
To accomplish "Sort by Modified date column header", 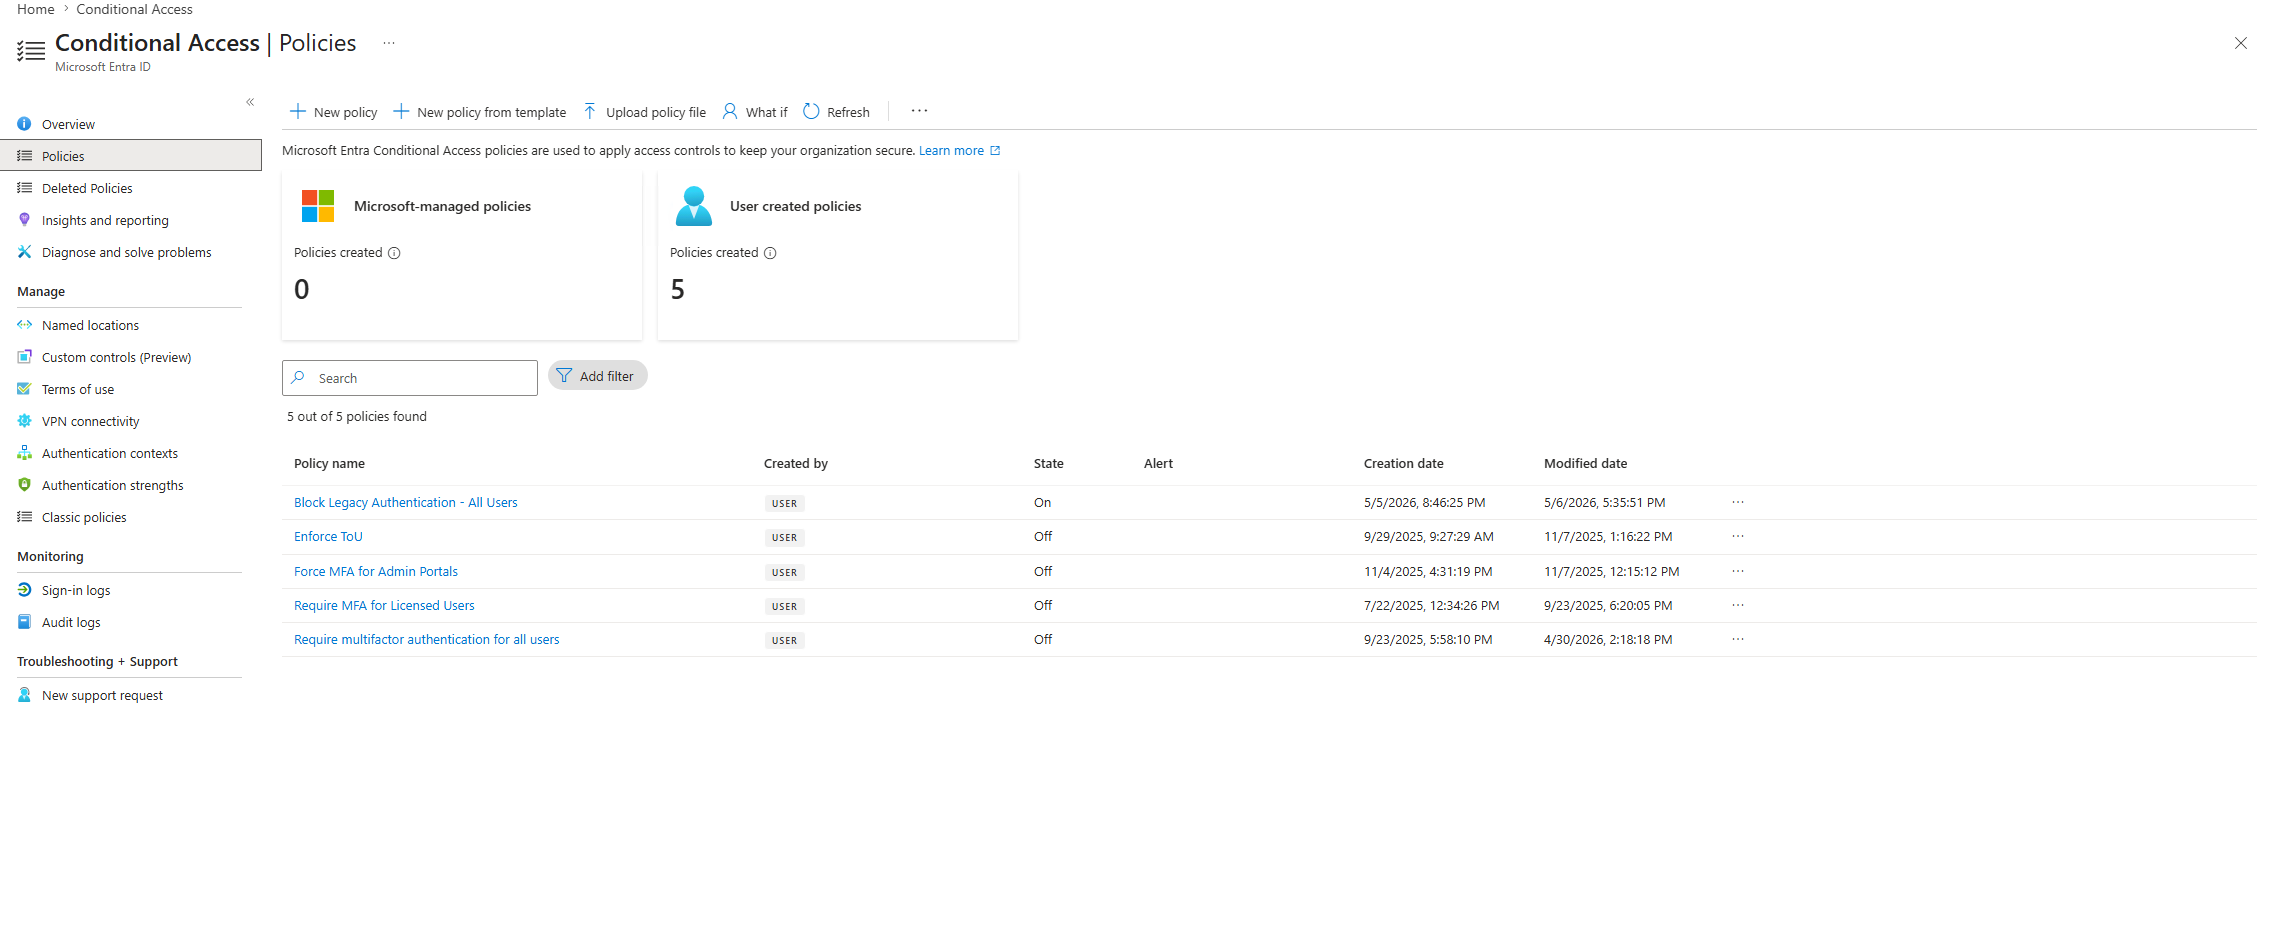I will click(x=1585, y=464).
